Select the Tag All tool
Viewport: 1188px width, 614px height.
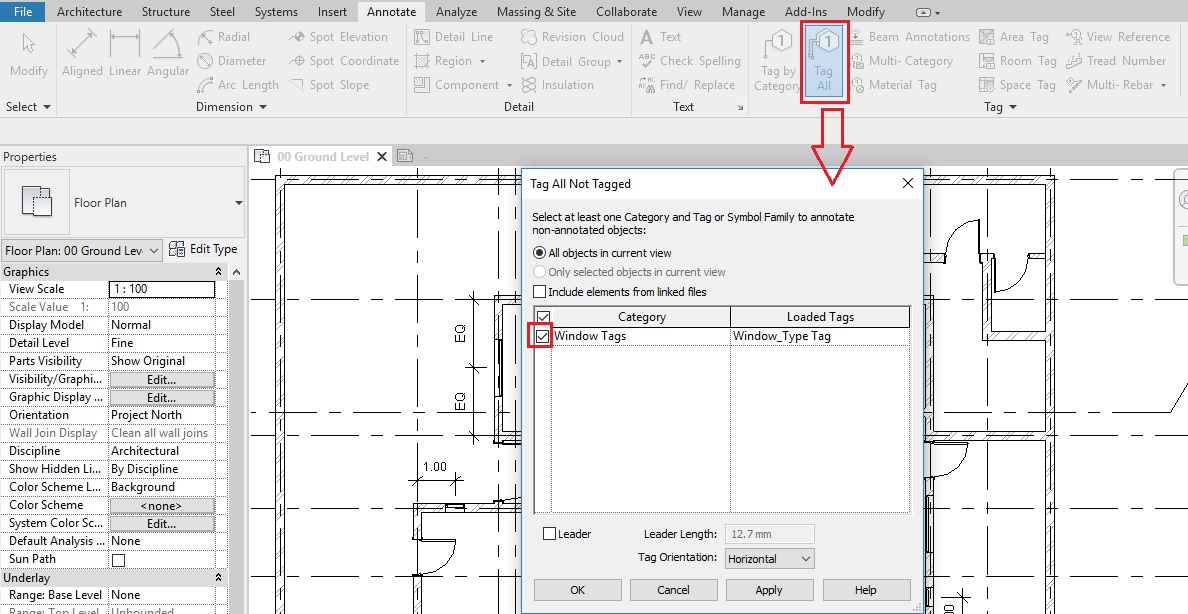824,62
